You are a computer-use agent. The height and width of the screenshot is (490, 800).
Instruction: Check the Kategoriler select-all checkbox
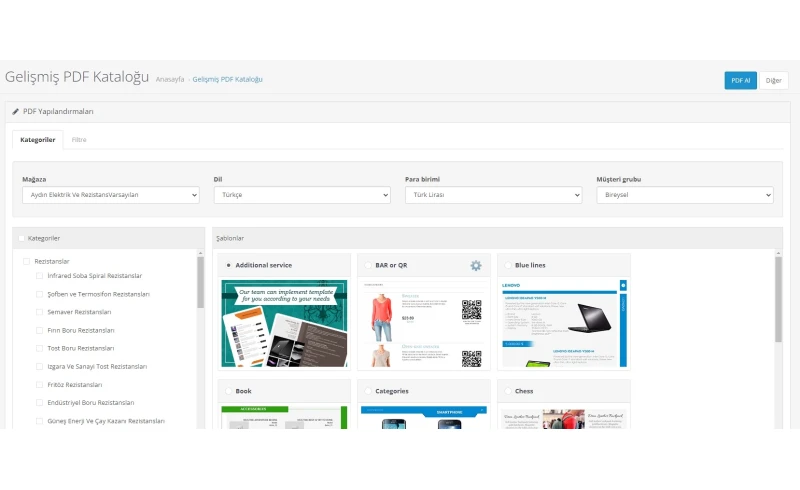point(21,238)
